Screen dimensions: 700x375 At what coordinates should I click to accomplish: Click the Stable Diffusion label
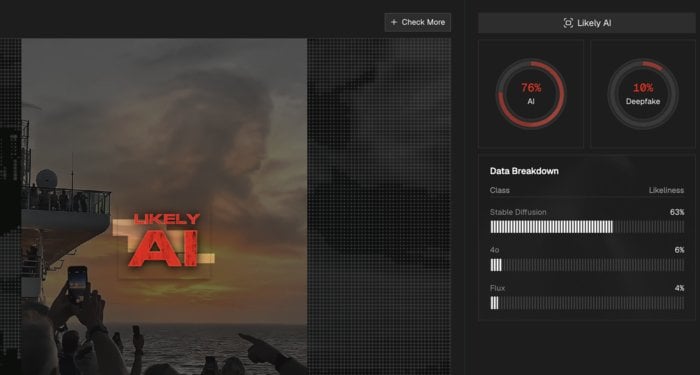click(518, 212)
